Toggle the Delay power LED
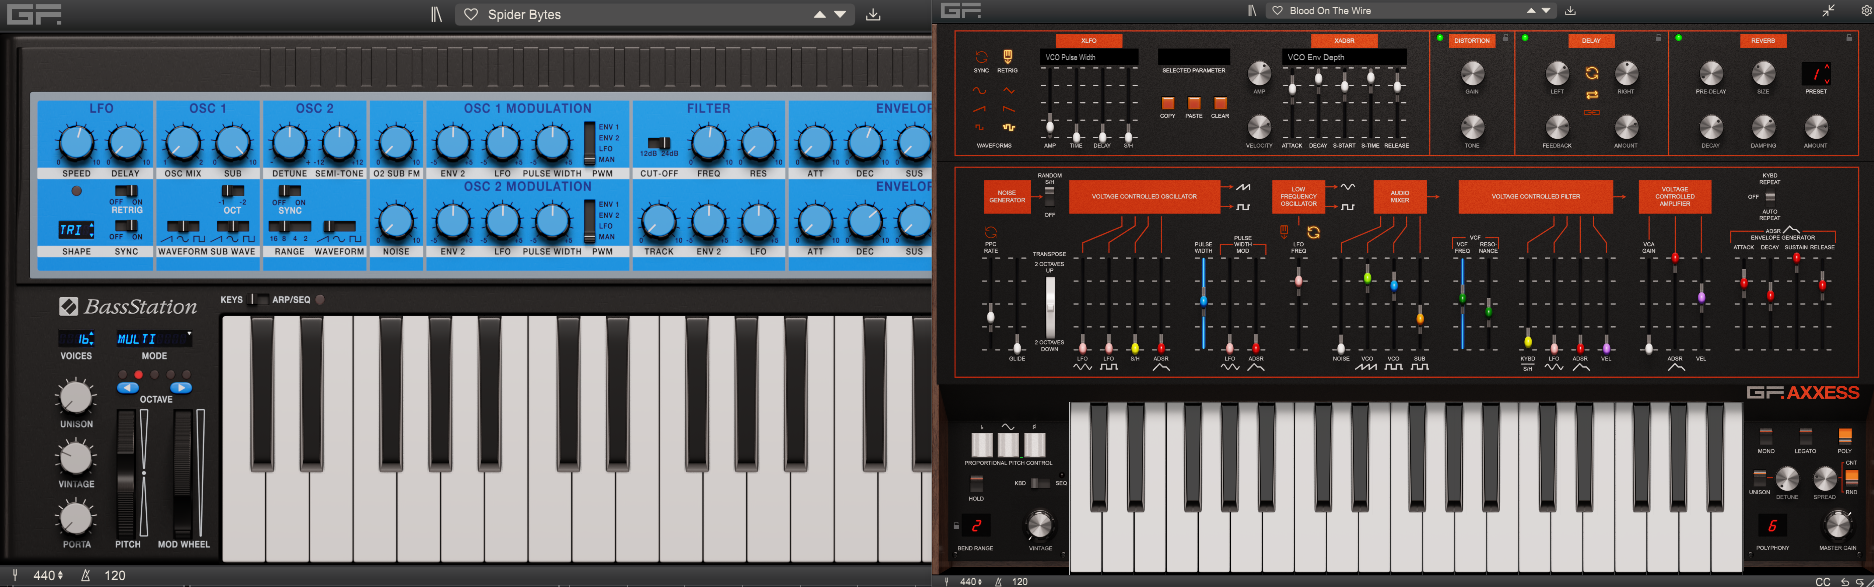The height and width of the screenshot is (587, 1874). (x=1525, y=38)
